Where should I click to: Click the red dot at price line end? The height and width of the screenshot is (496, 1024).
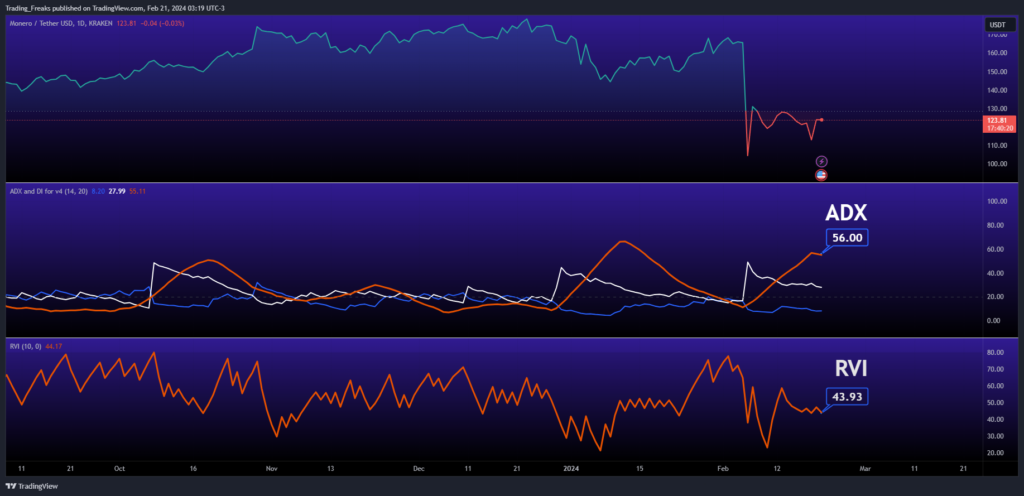click(821, 120)
